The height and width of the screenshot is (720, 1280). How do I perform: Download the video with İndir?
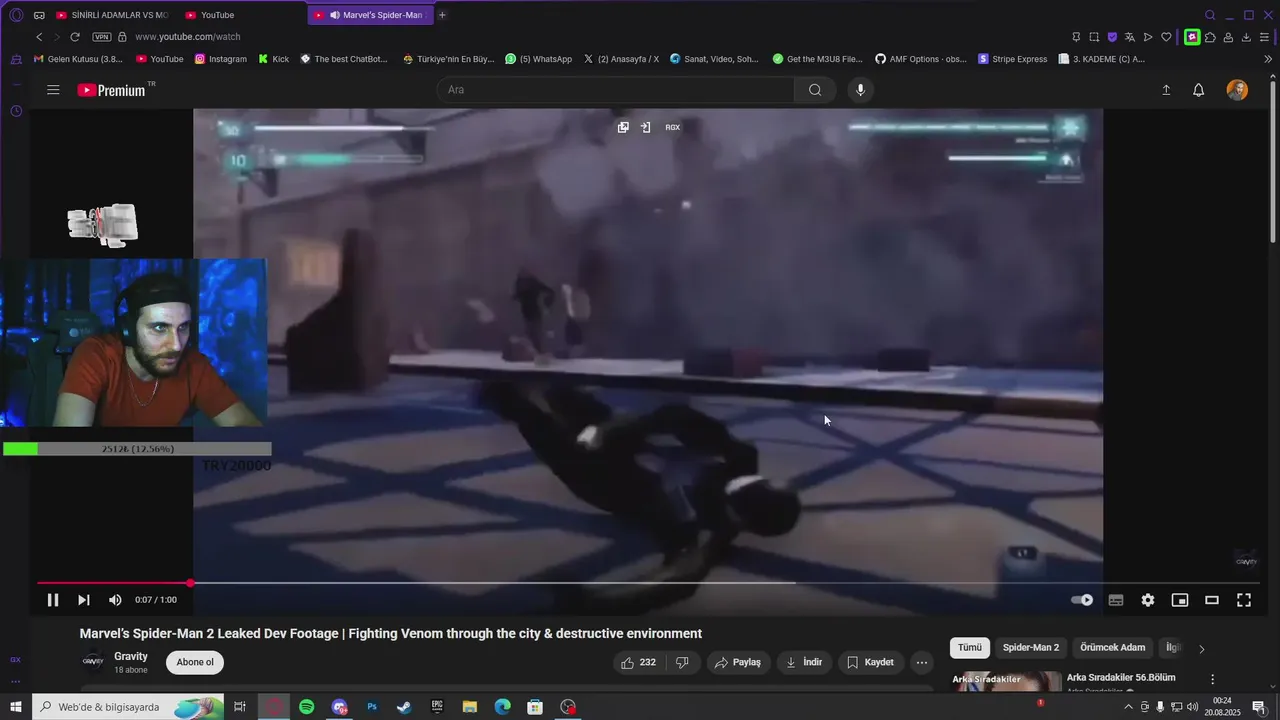point(804,662)
